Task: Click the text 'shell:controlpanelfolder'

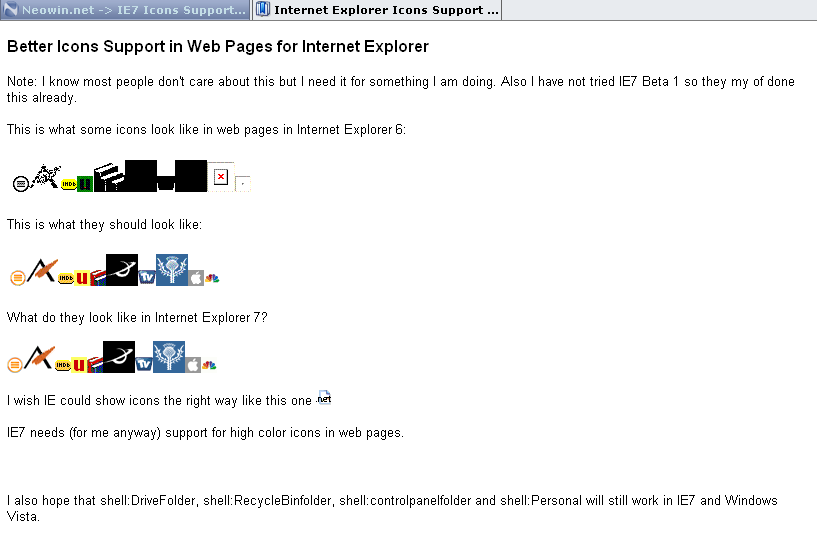Action: click(x=405, y=501)
